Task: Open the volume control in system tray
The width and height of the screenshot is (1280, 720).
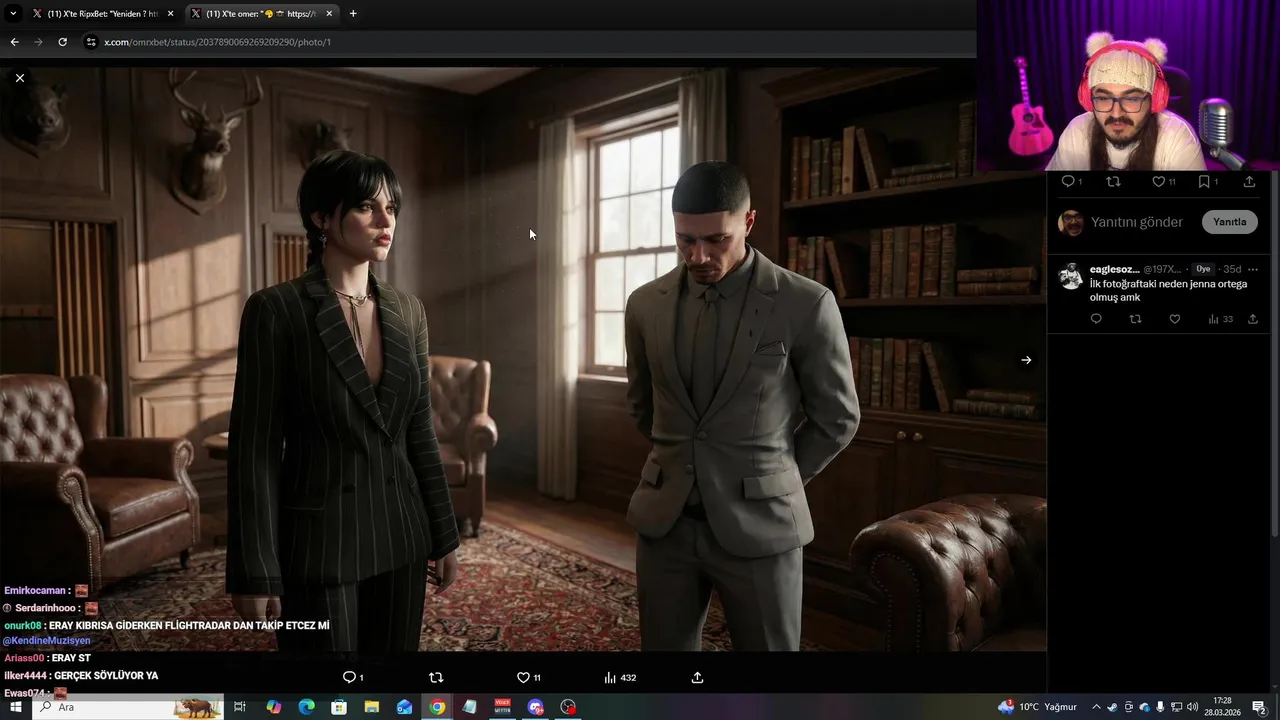Action: 1192,707
